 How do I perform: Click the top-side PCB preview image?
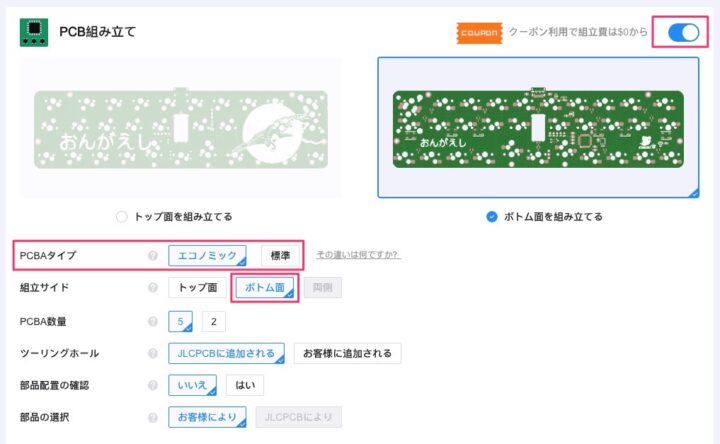tap(187, 127)
